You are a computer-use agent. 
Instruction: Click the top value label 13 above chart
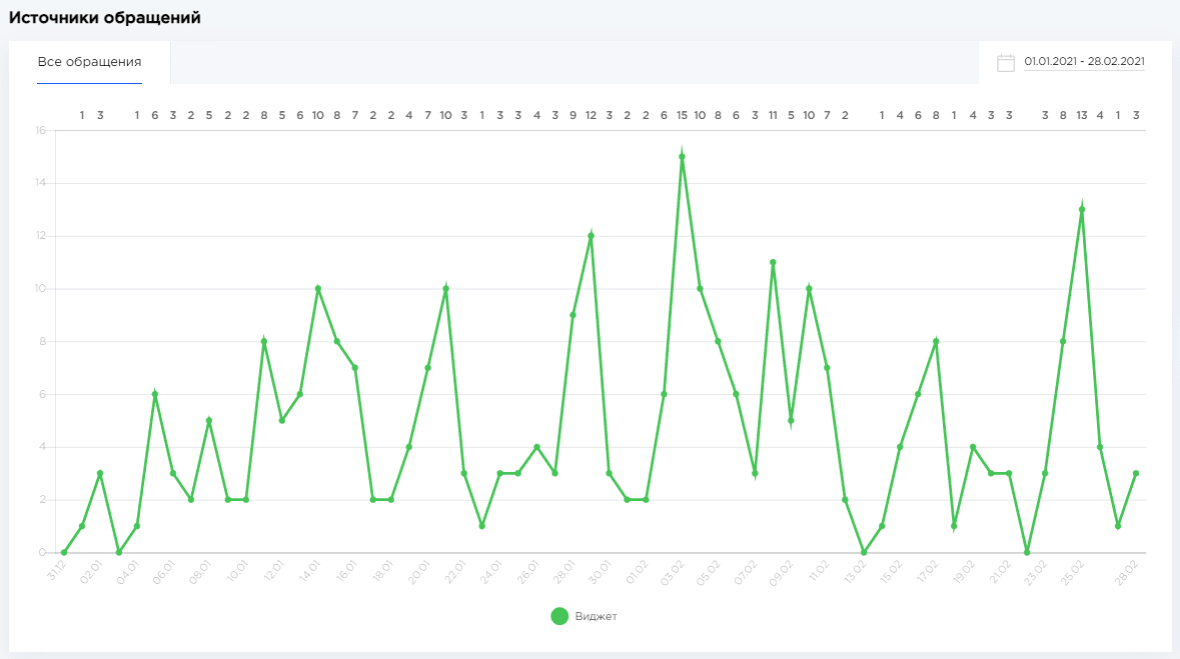[1082, 115]
